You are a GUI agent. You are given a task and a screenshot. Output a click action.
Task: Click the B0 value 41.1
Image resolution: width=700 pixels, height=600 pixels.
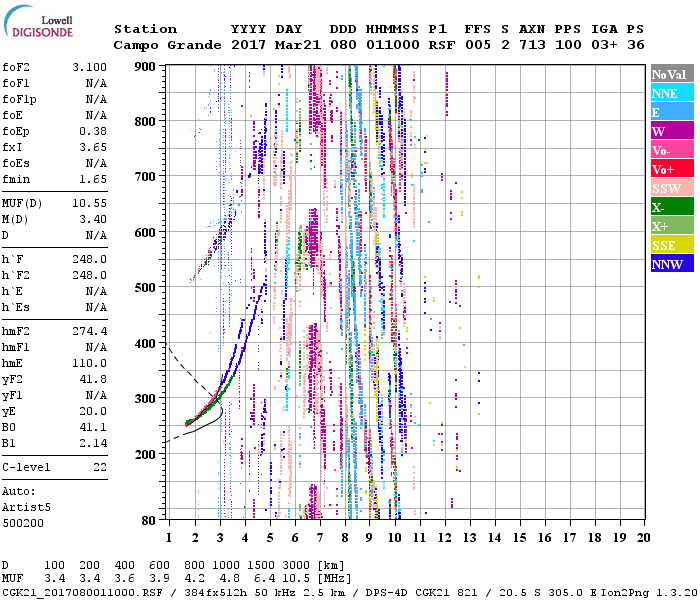[93, 427]
